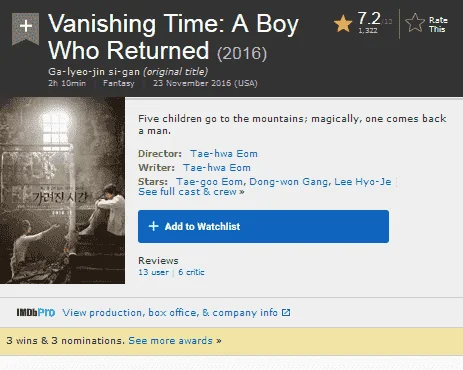See more awards link
Viewport: 463px width, 370px height.
(x=175, y=341)
